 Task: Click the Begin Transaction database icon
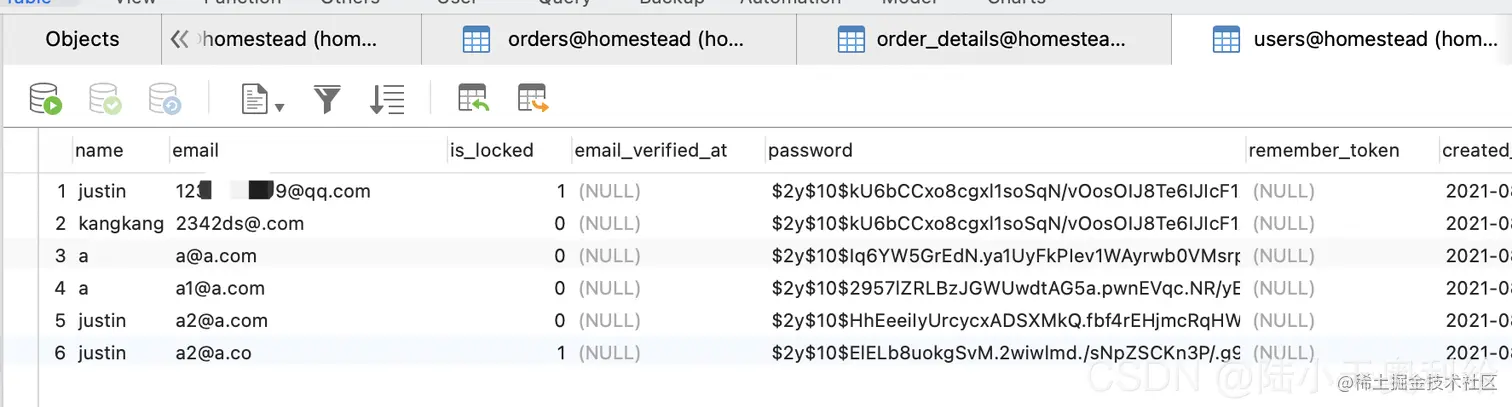(46, 98)
